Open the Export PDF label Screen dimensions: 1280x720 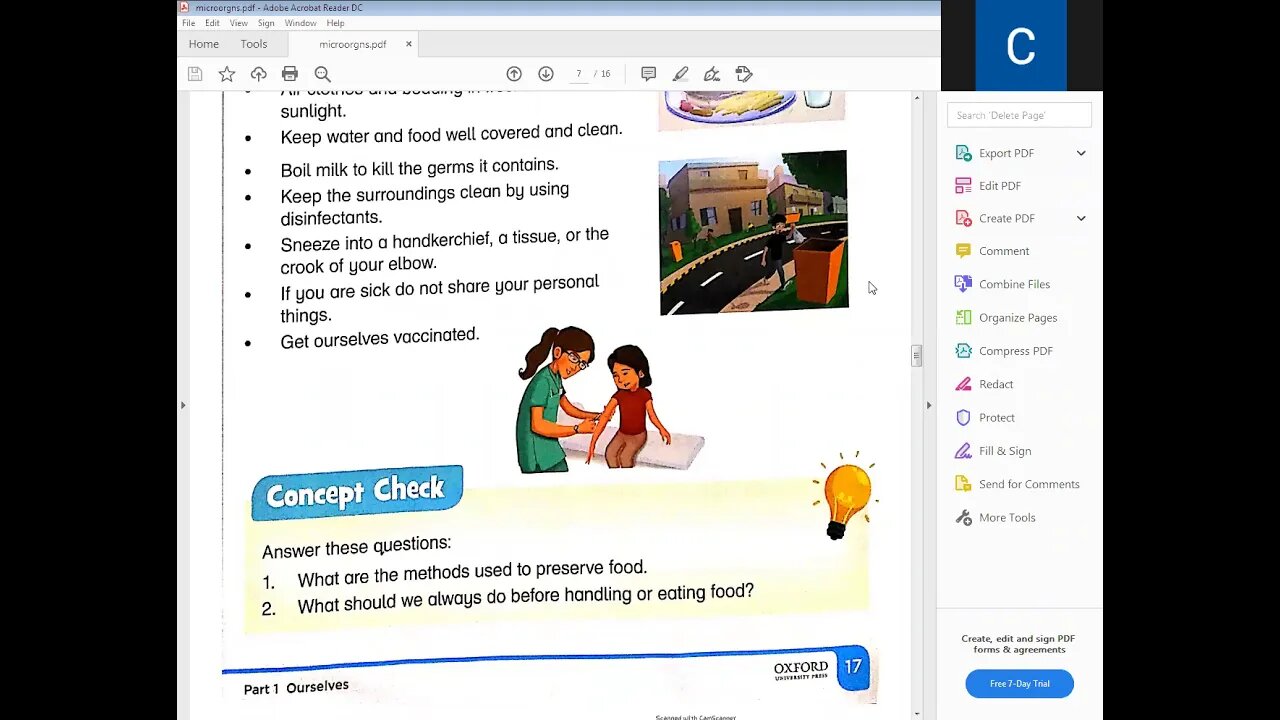[1006, 153]
